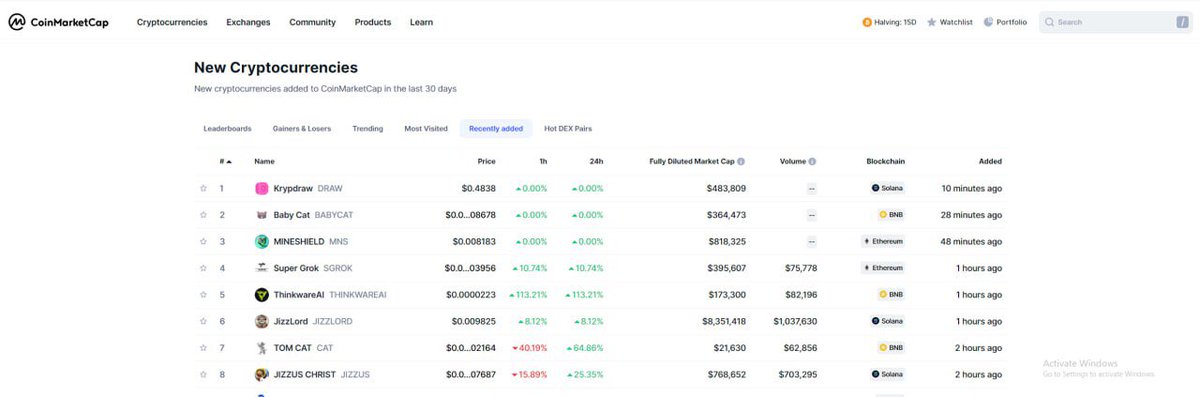Open the Products nav menu

[x=373, y=22]
